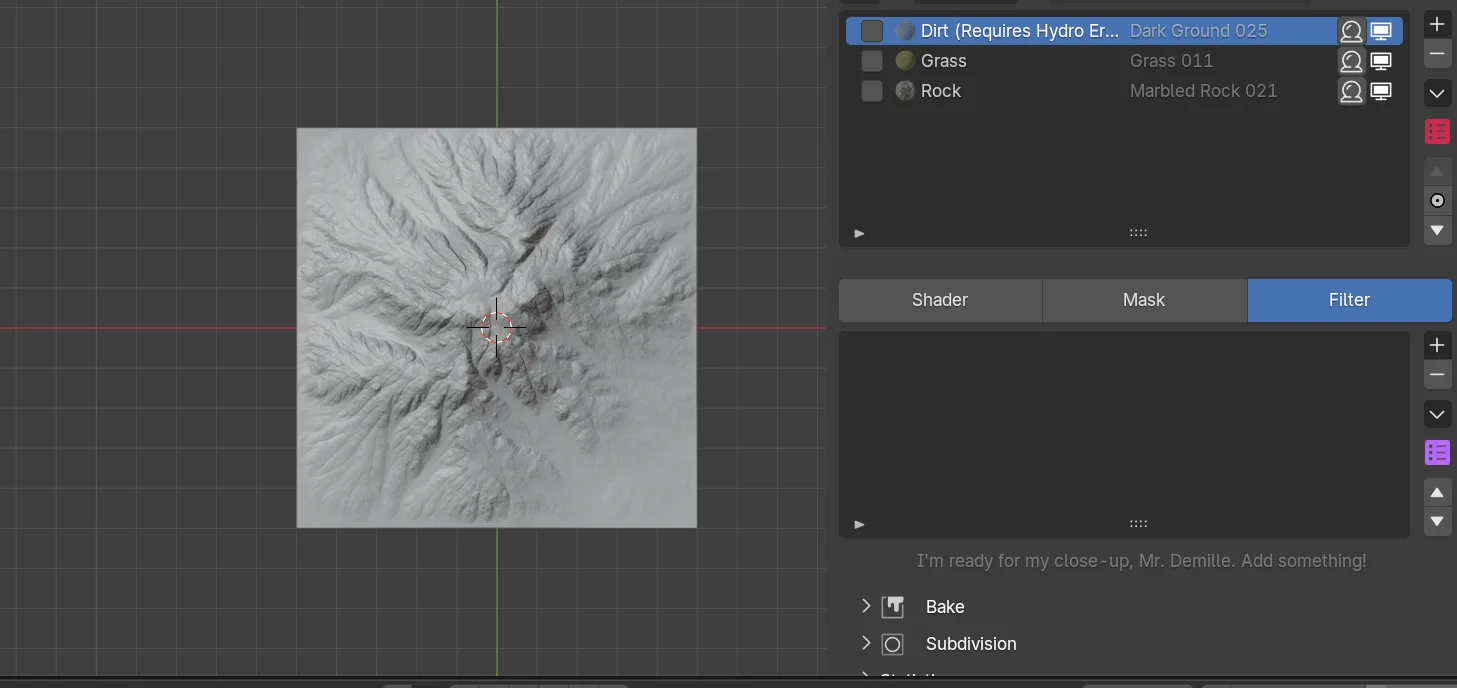Tick the checkbox for the Grass layer
This screenshot has width=1457, height=688.
pyautogui.click(x=872, y=61)
